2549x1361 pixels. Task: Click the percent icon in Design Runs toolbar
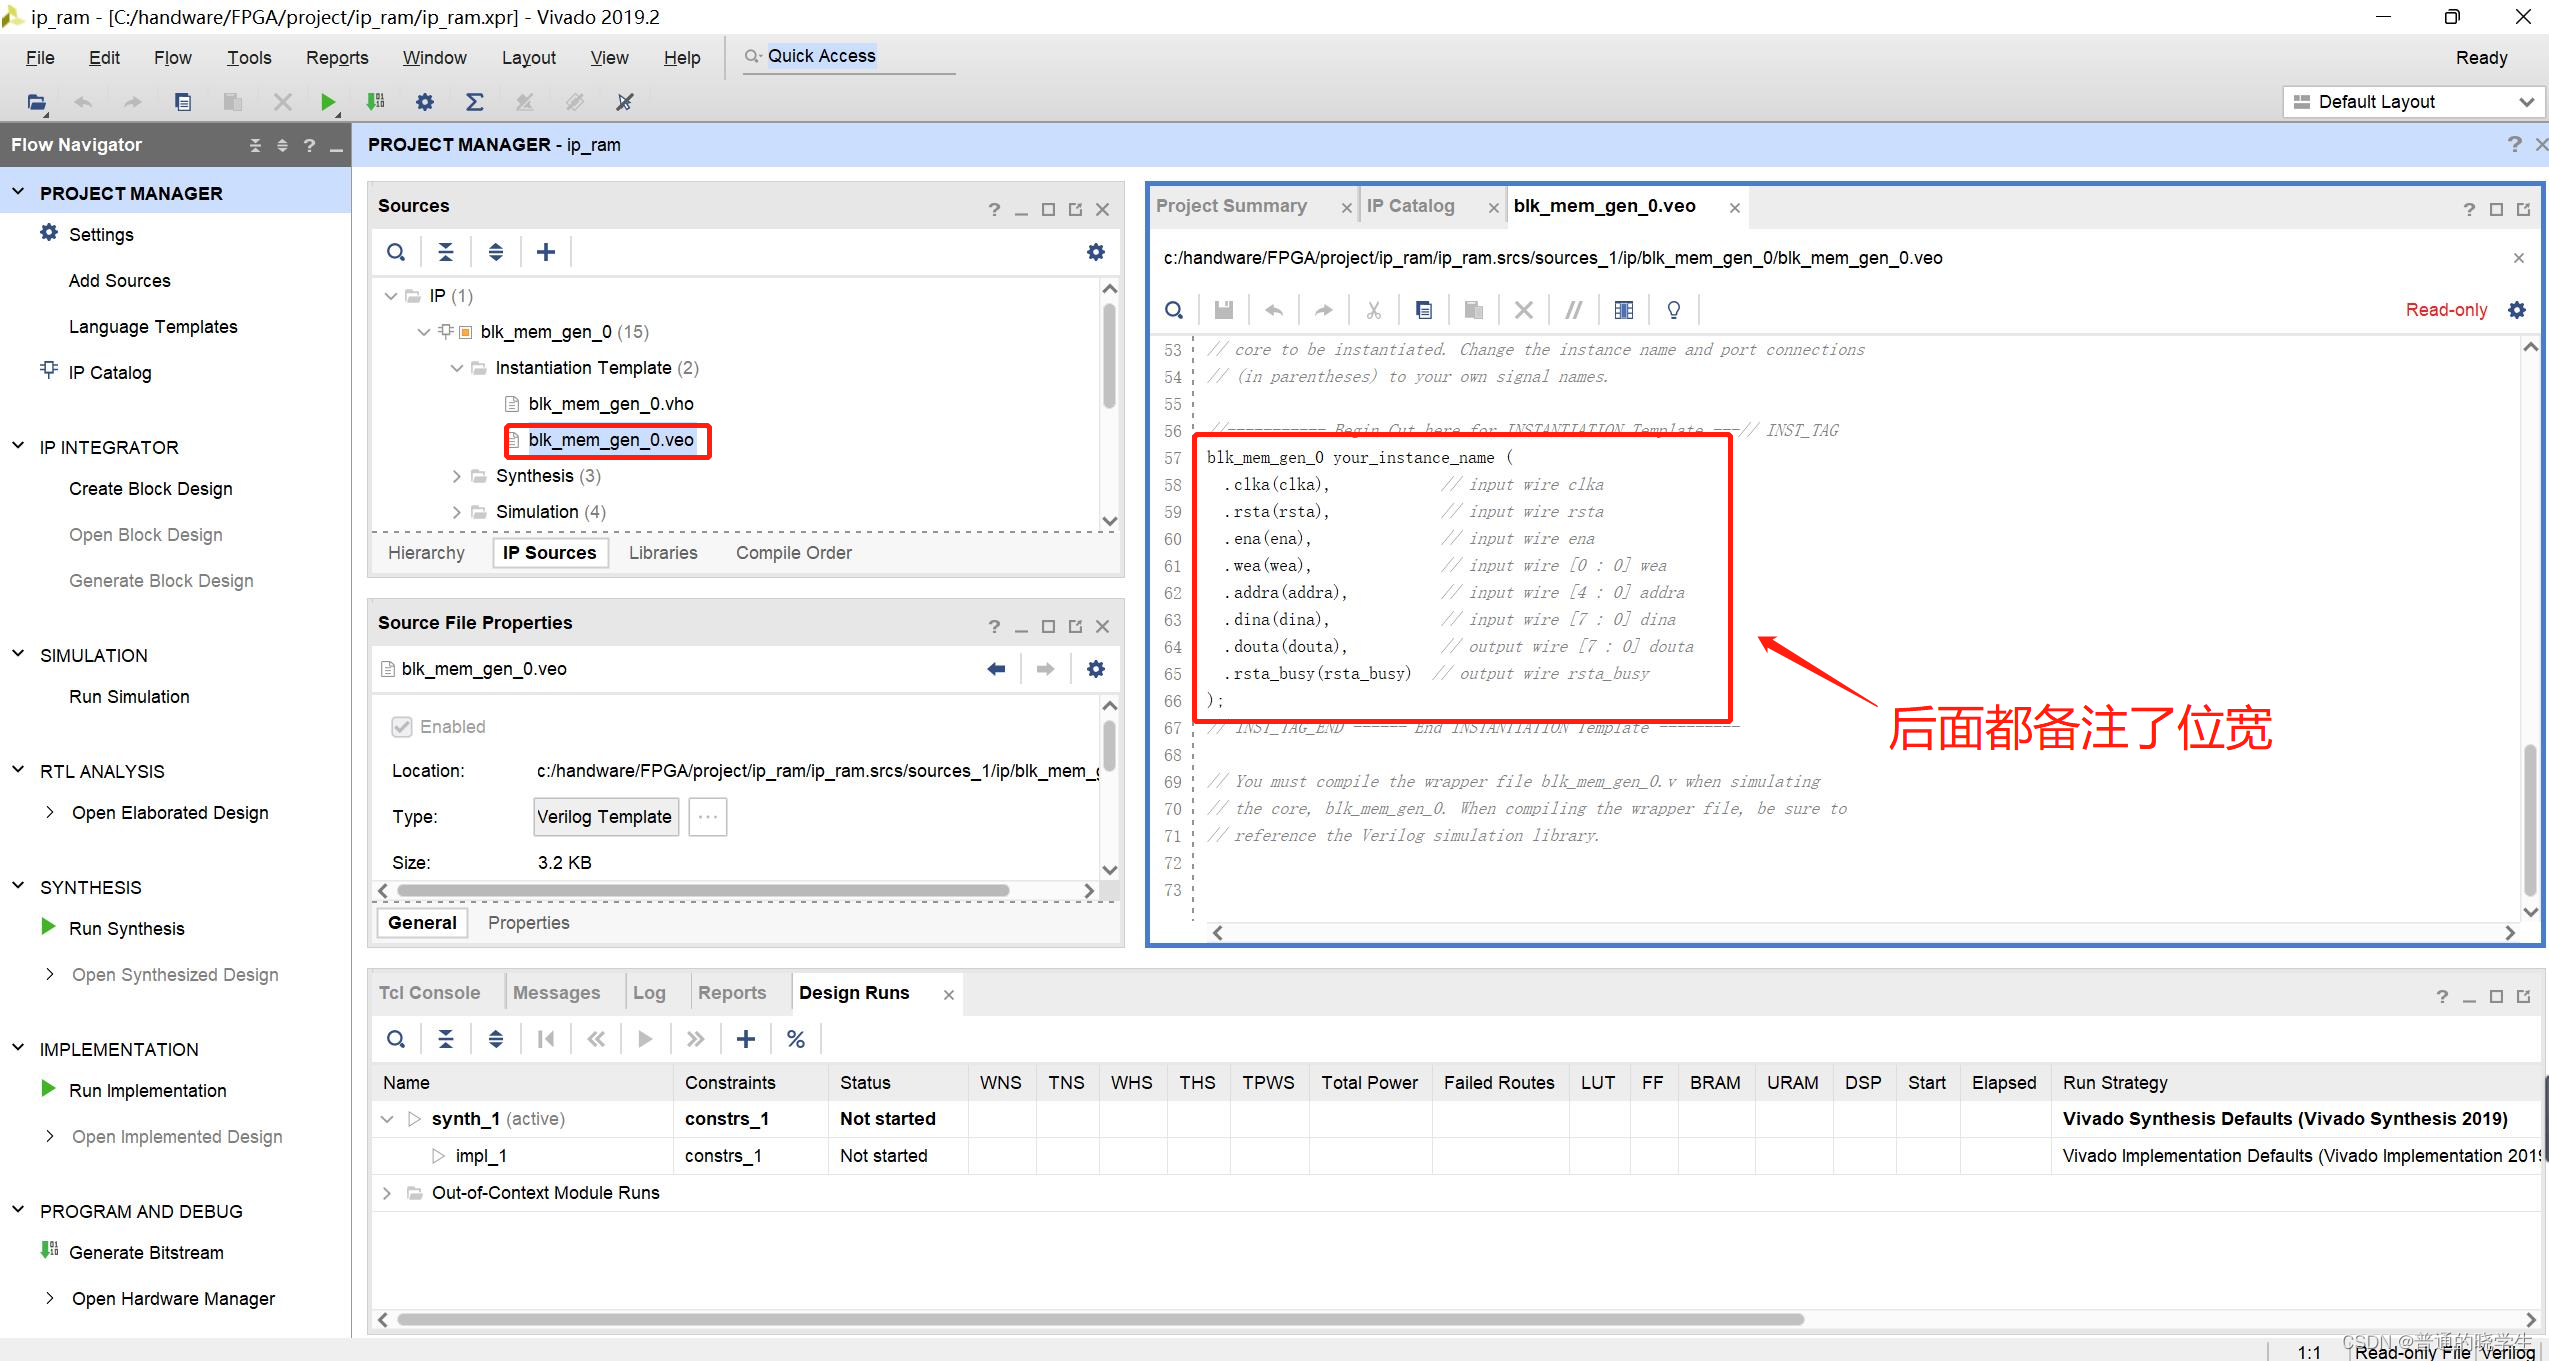click(795, 1039)
